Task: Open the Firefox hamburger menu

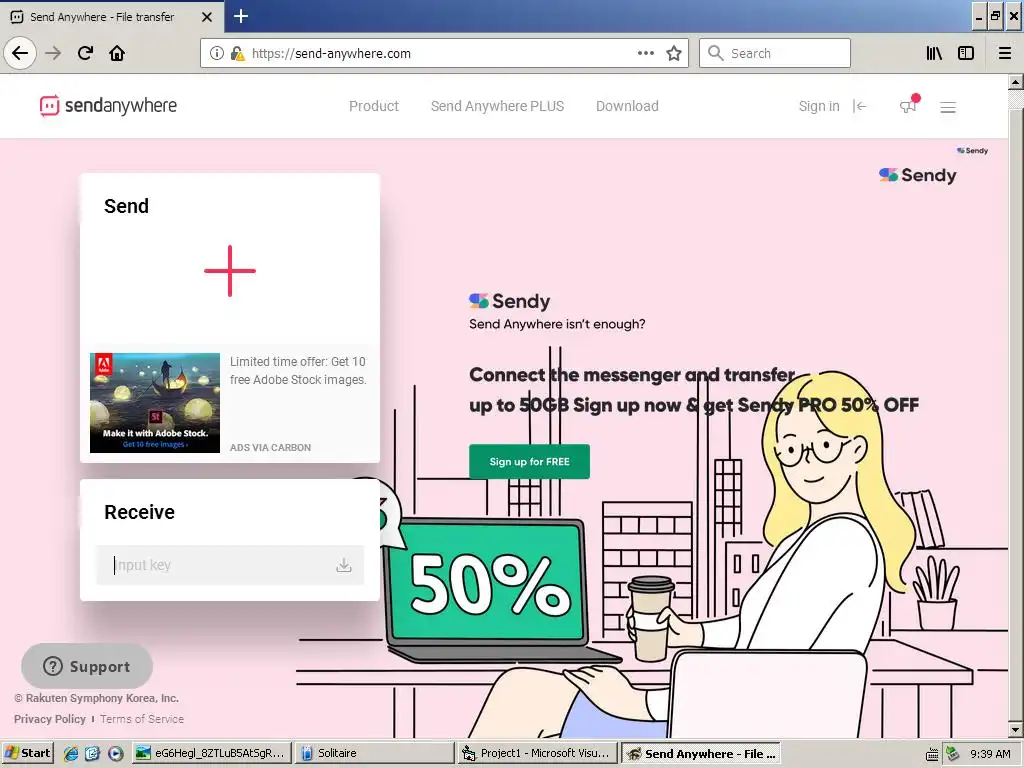Action: click(x=1005, y=53)
